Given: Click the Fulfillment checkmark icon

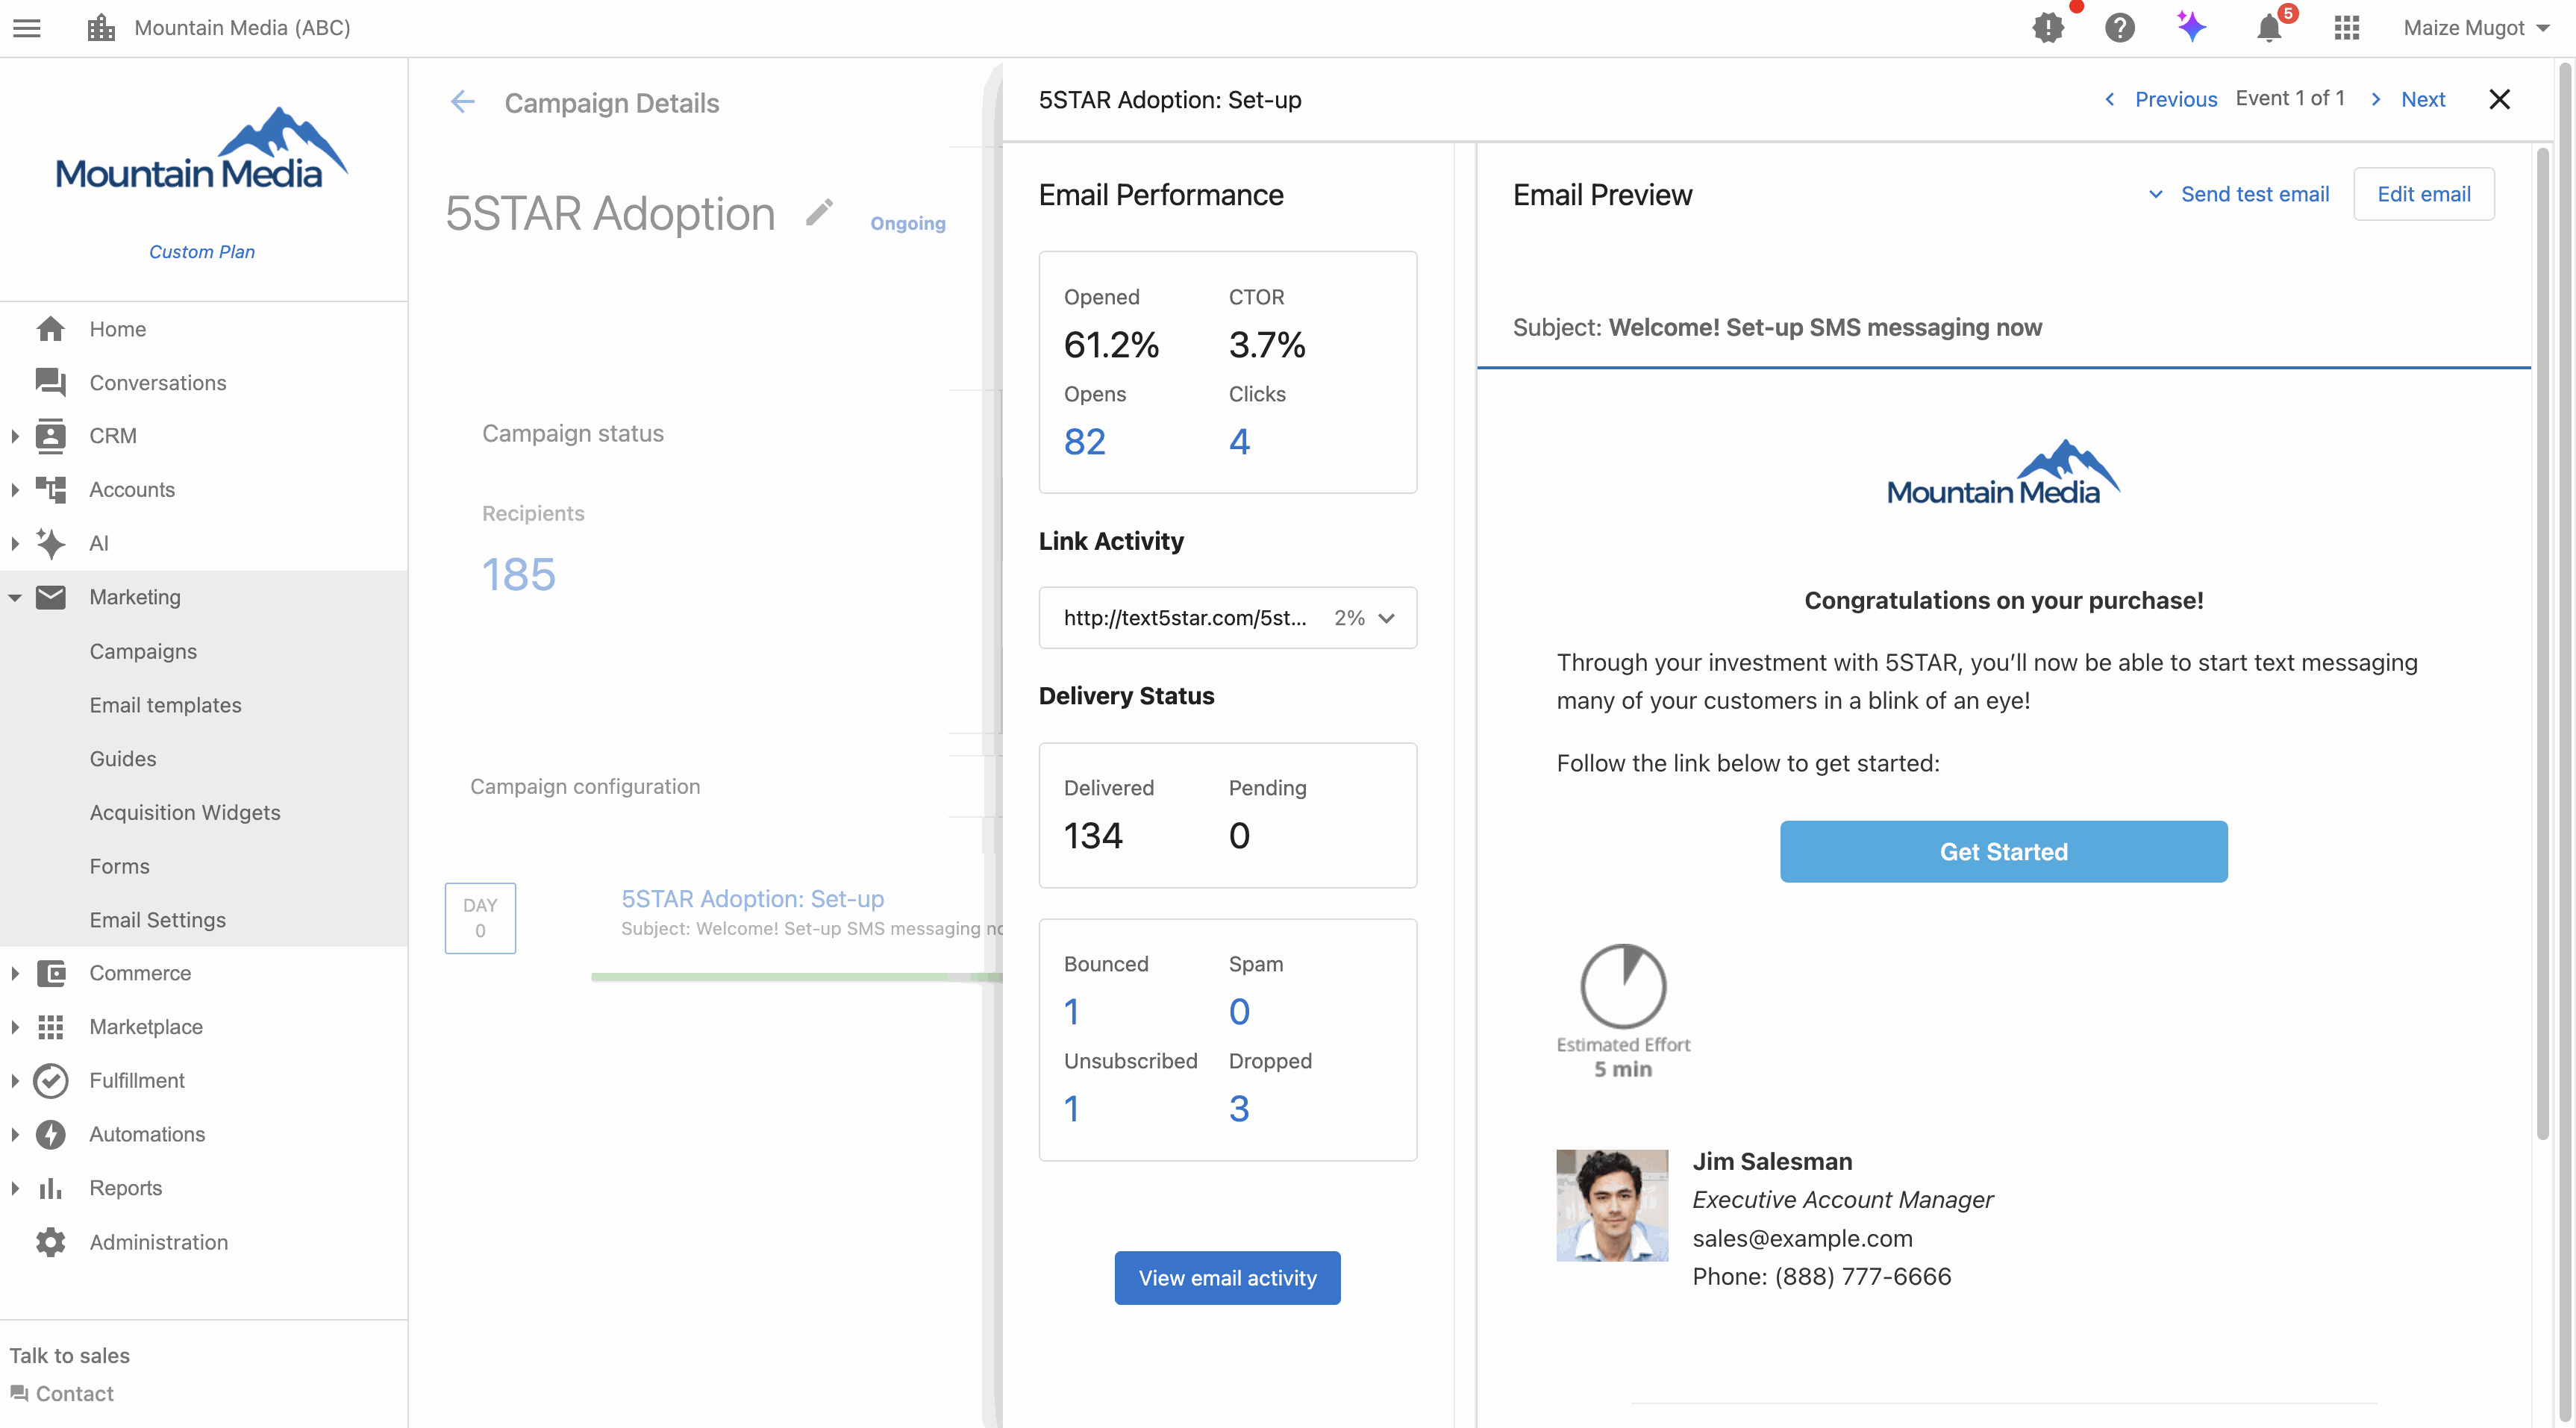Looking at the screenshot, I should [50, 1081].
